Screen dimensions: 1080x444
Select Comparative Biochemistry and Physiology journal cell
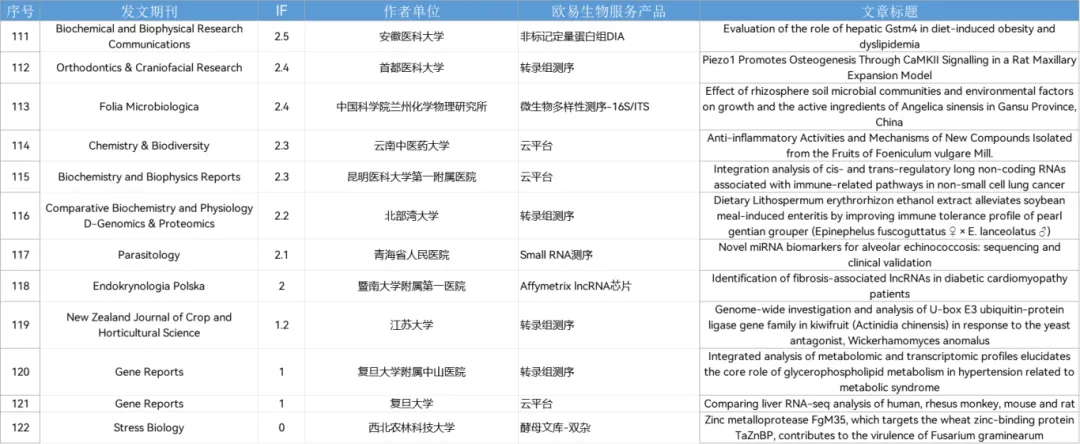tap(149, 216)
